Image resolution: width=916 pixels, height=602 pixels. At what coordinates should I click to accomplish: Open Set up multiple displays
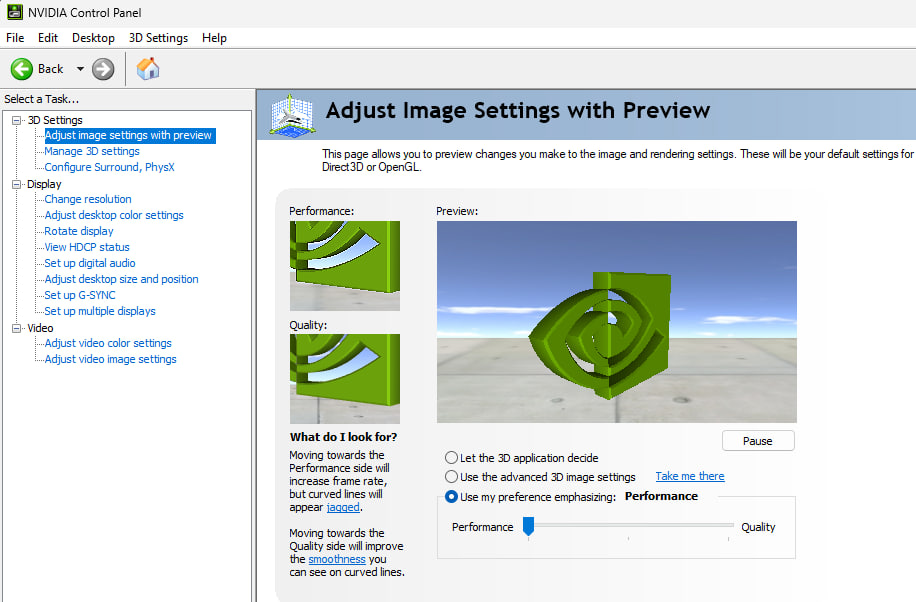(100, 312)
